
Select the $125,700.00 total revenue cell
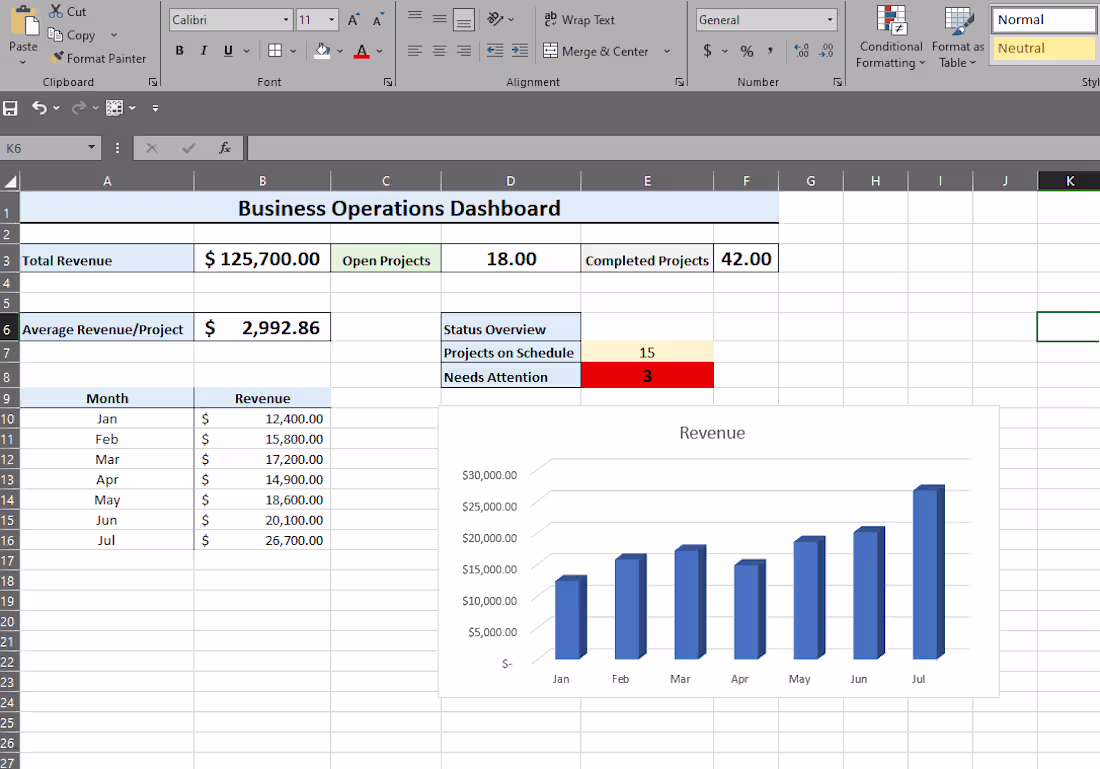262,259
